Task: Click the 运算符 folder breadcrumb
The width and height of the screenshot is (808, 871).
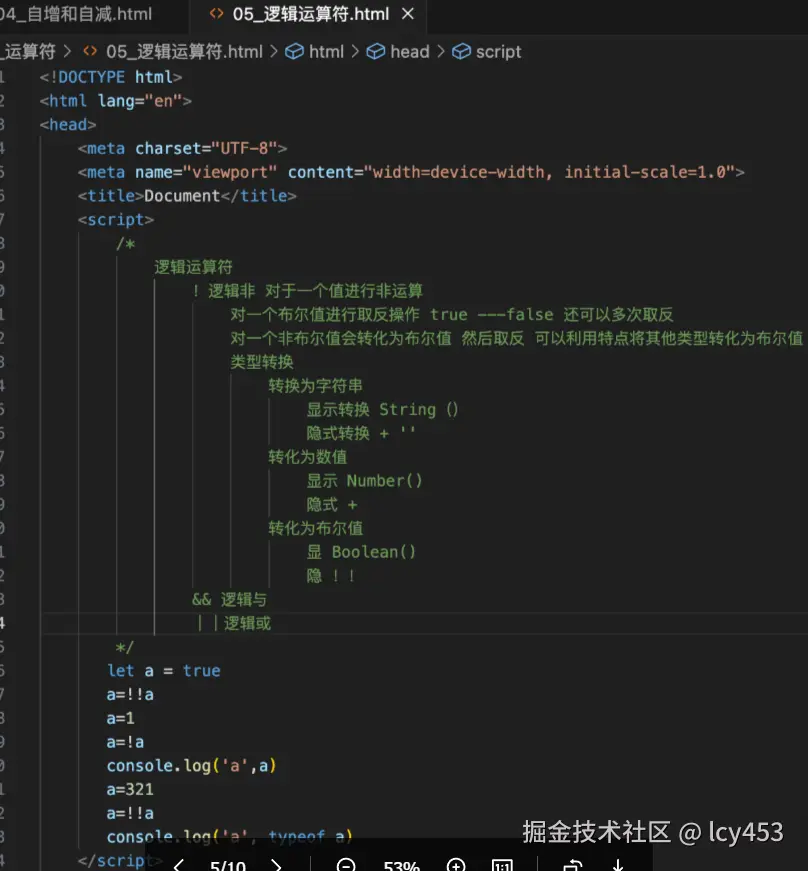Action: 28,52
